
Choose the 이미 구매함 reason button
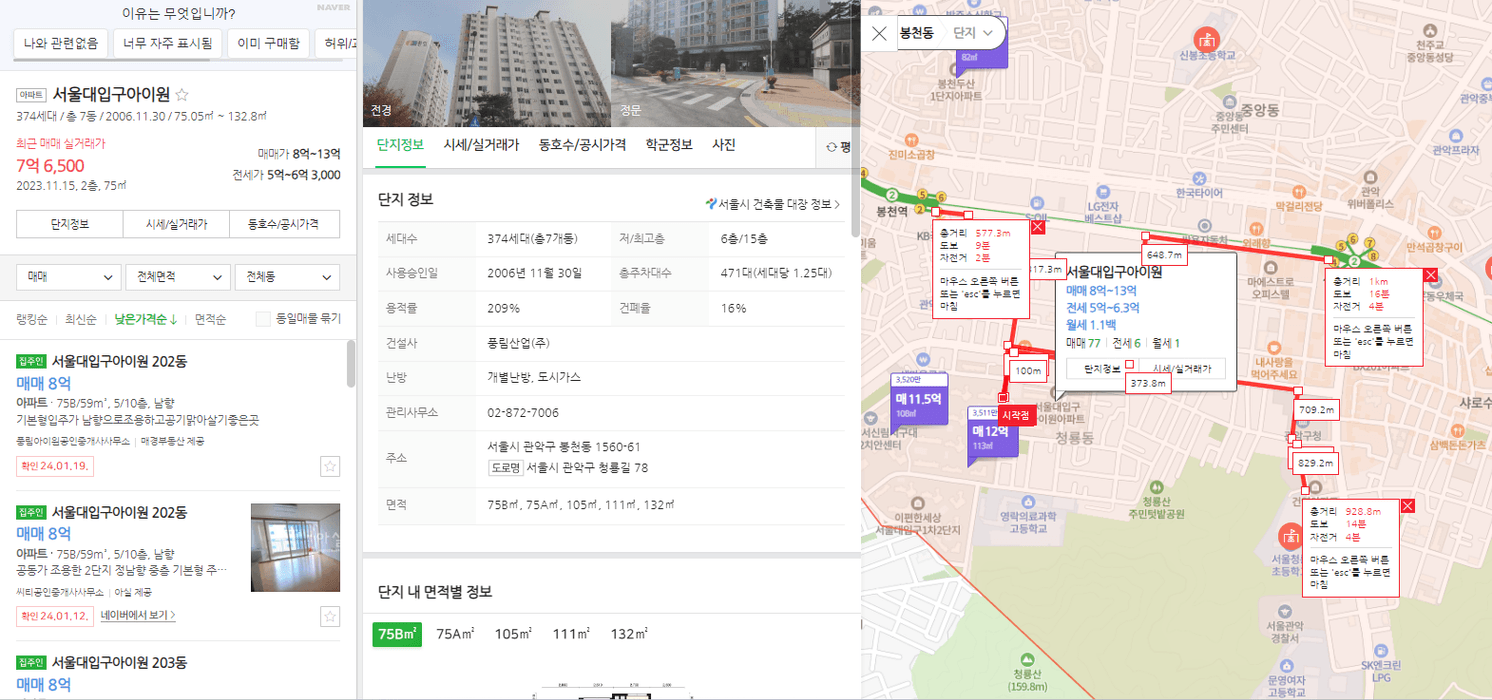pos(267,43)
